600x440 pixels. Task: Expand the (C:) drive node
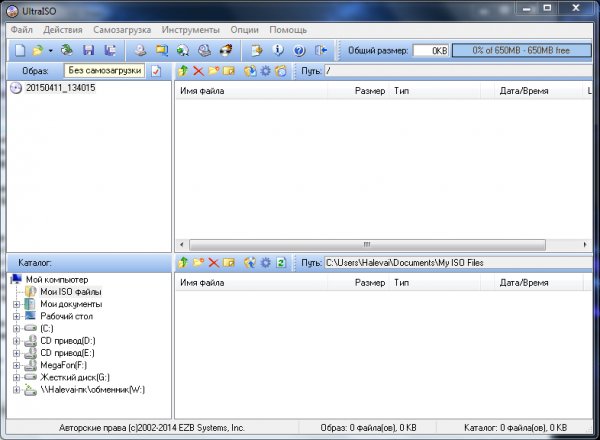pos(16,329)
